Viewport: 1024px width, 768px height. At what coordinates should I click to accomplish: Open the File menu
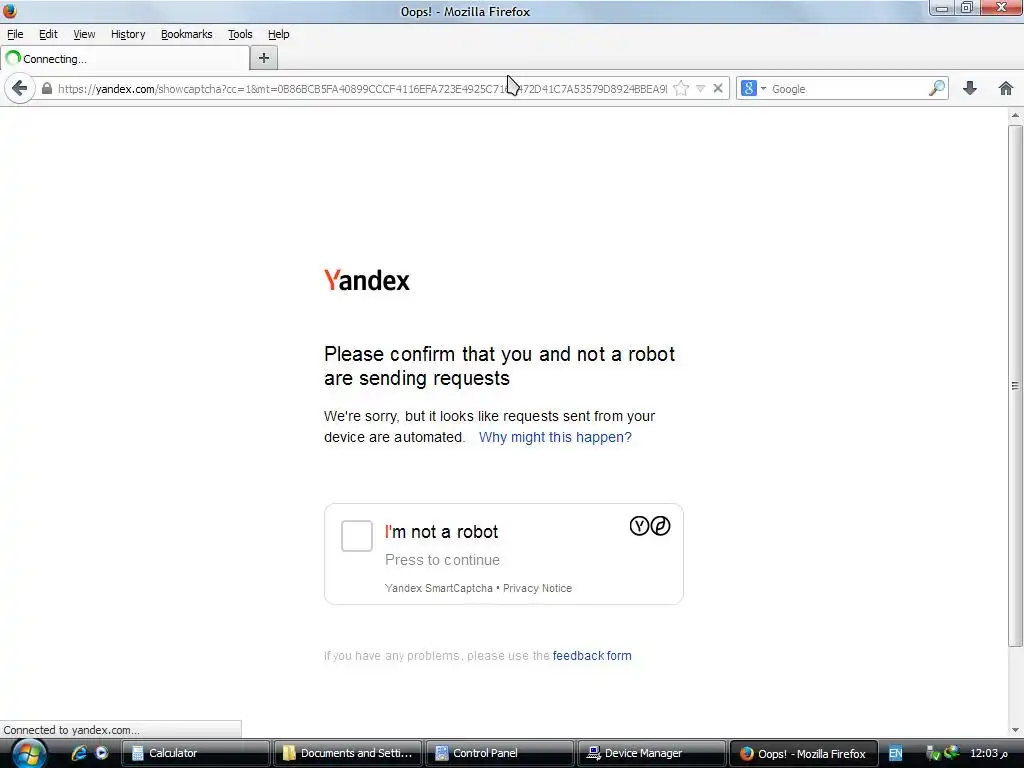pyautogui.click(x=15, y=35)
